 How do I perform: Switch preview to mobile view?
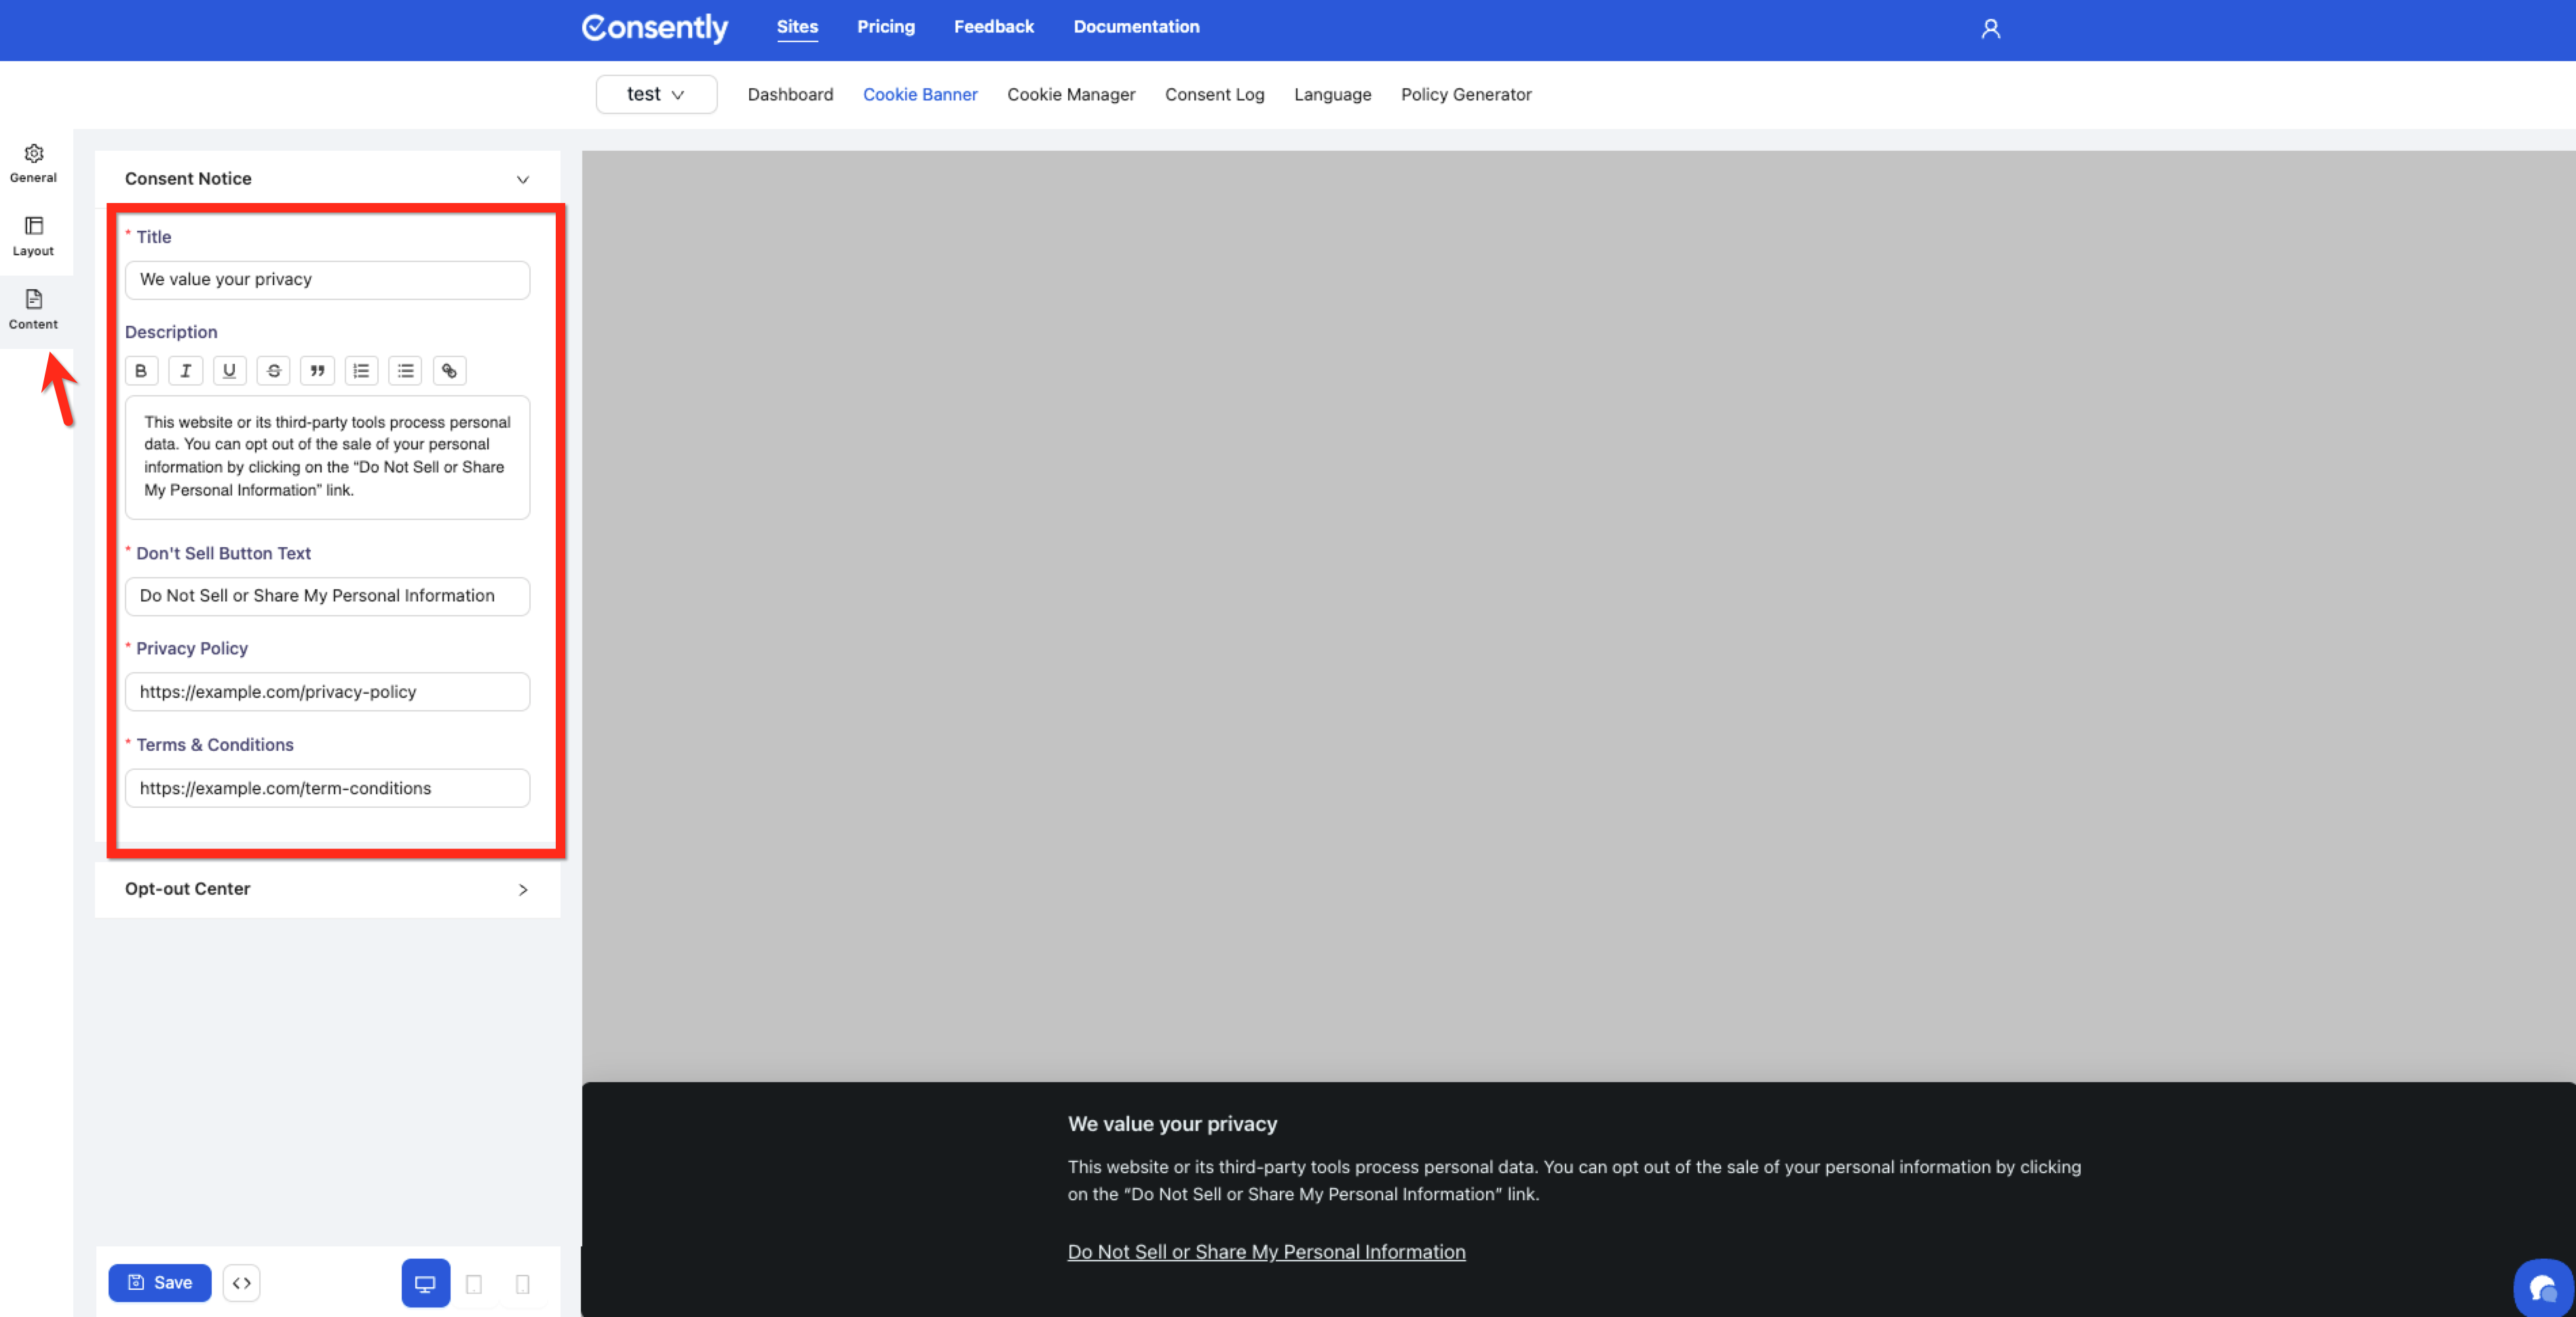point(523,1284)
